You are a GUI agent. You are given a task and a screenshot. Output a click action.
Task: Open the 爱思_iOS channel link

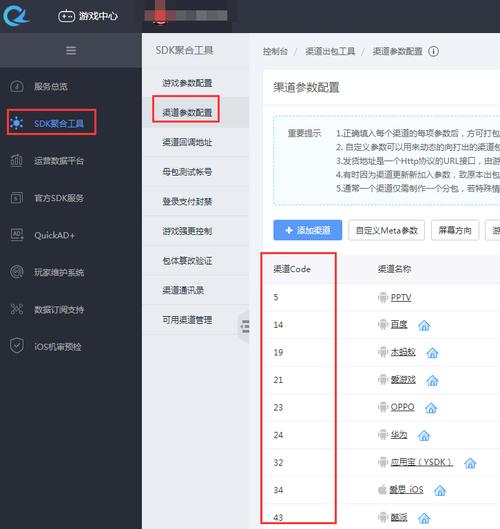[x=406, y=490]
